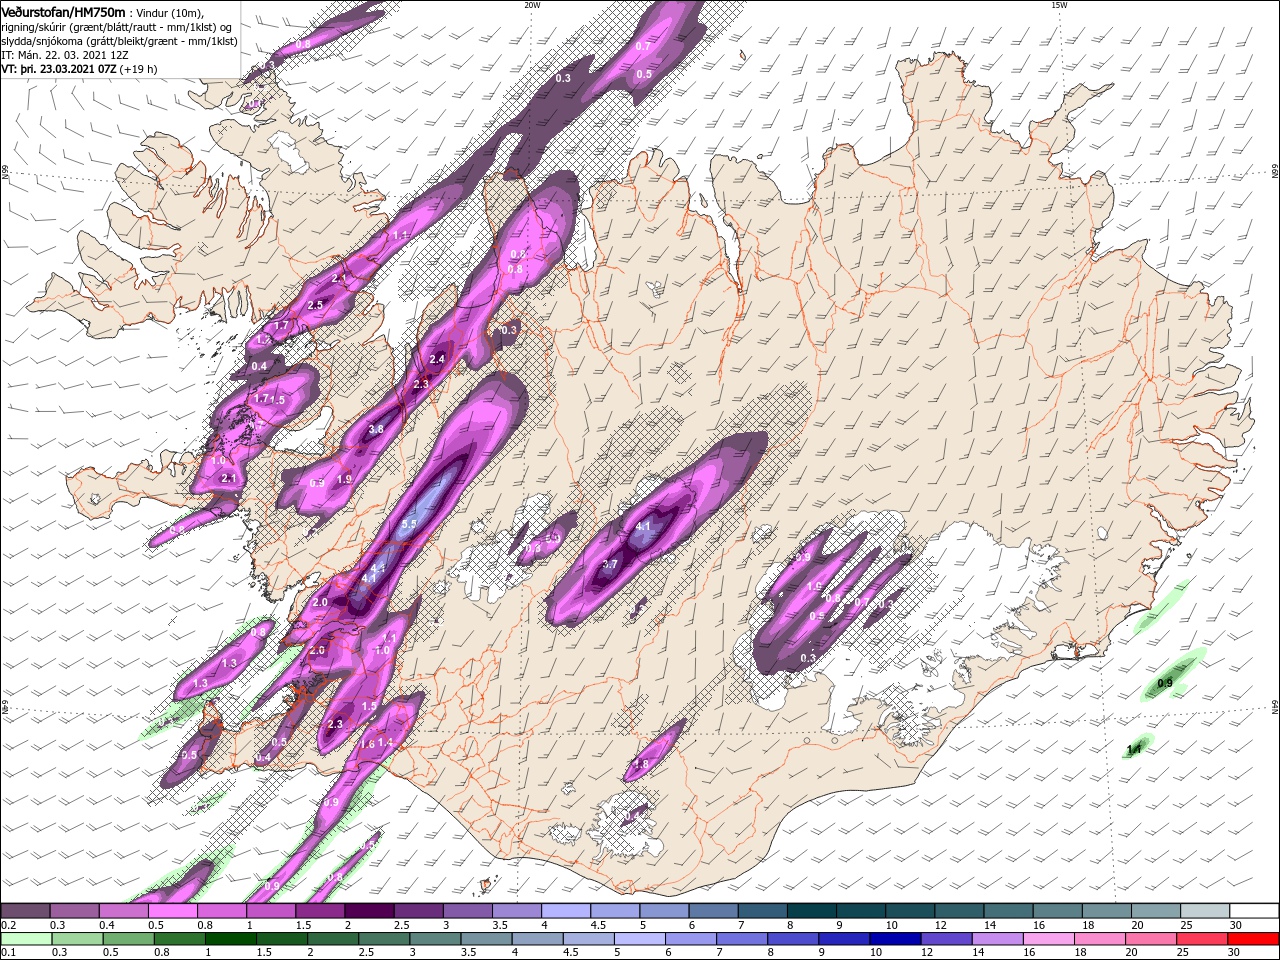This screenshot has width=1280, height=960.
Task: Click the bottom legend swatch between 0.1 and 0.3
Action: tap(25, 939)
